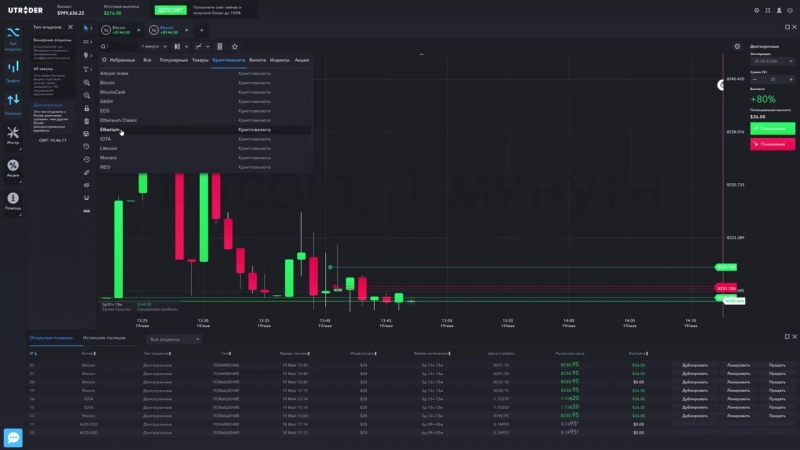Open the График sidebar section
The image size is (800, 450).
[13, 71]
